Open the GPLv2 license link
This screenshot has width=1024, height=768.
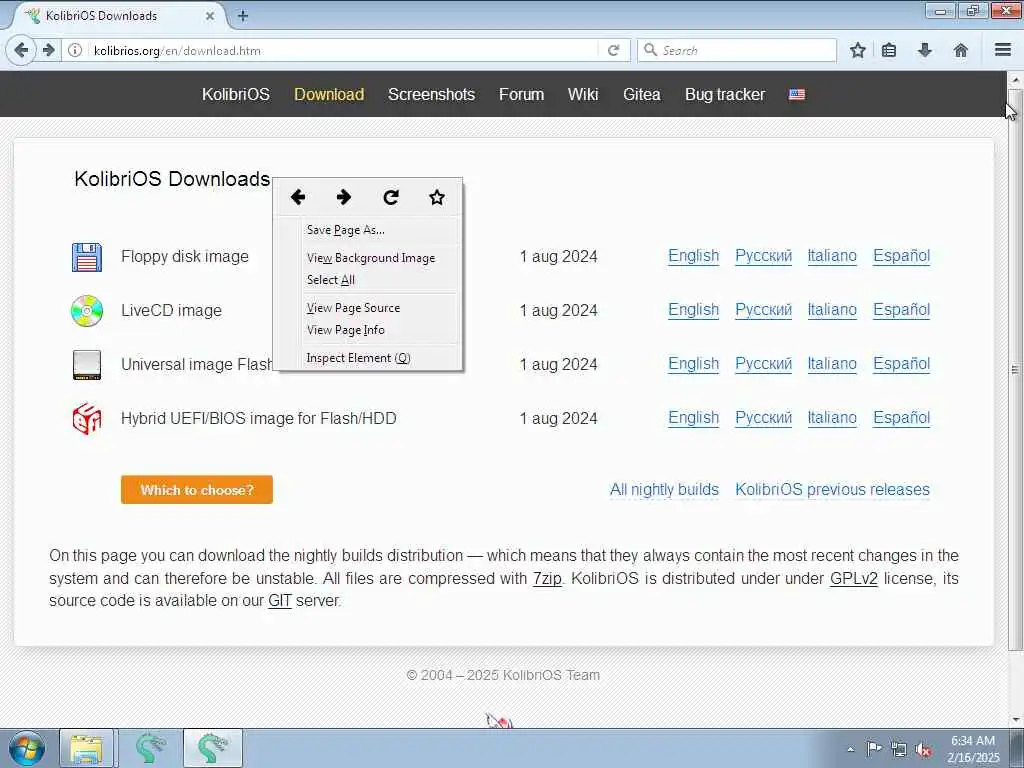click(x=854, y=579)
